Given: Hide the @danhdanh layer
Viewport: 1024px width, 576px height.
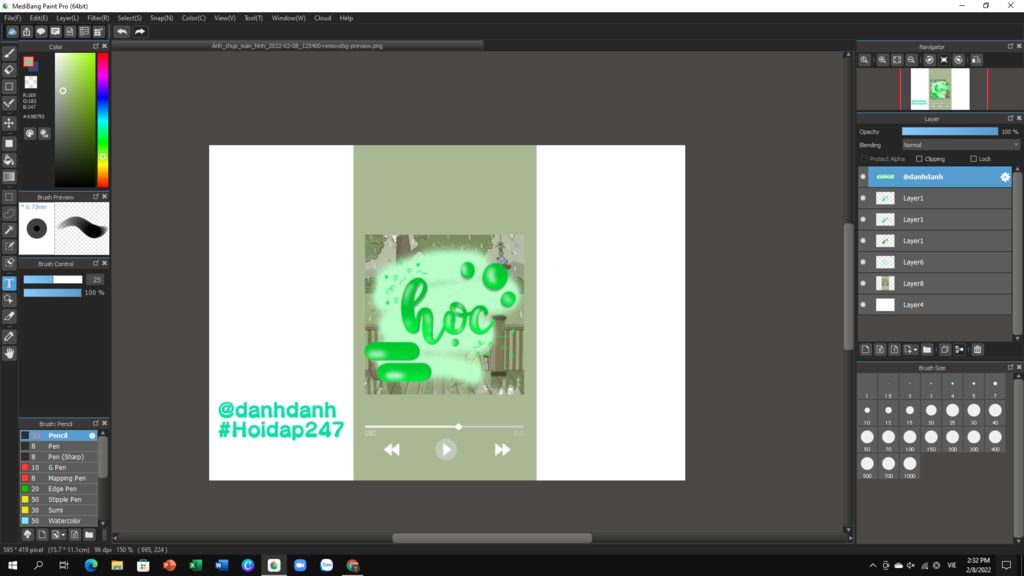Looking at the screenshot, I should [x=863, y=177].
